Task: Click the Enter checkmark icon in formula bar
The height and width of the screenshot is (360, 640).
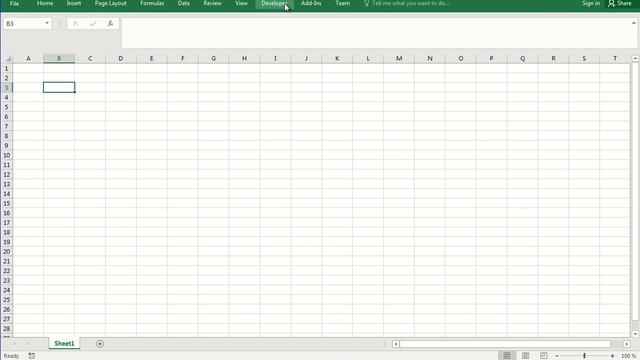Action: (93, 24)
